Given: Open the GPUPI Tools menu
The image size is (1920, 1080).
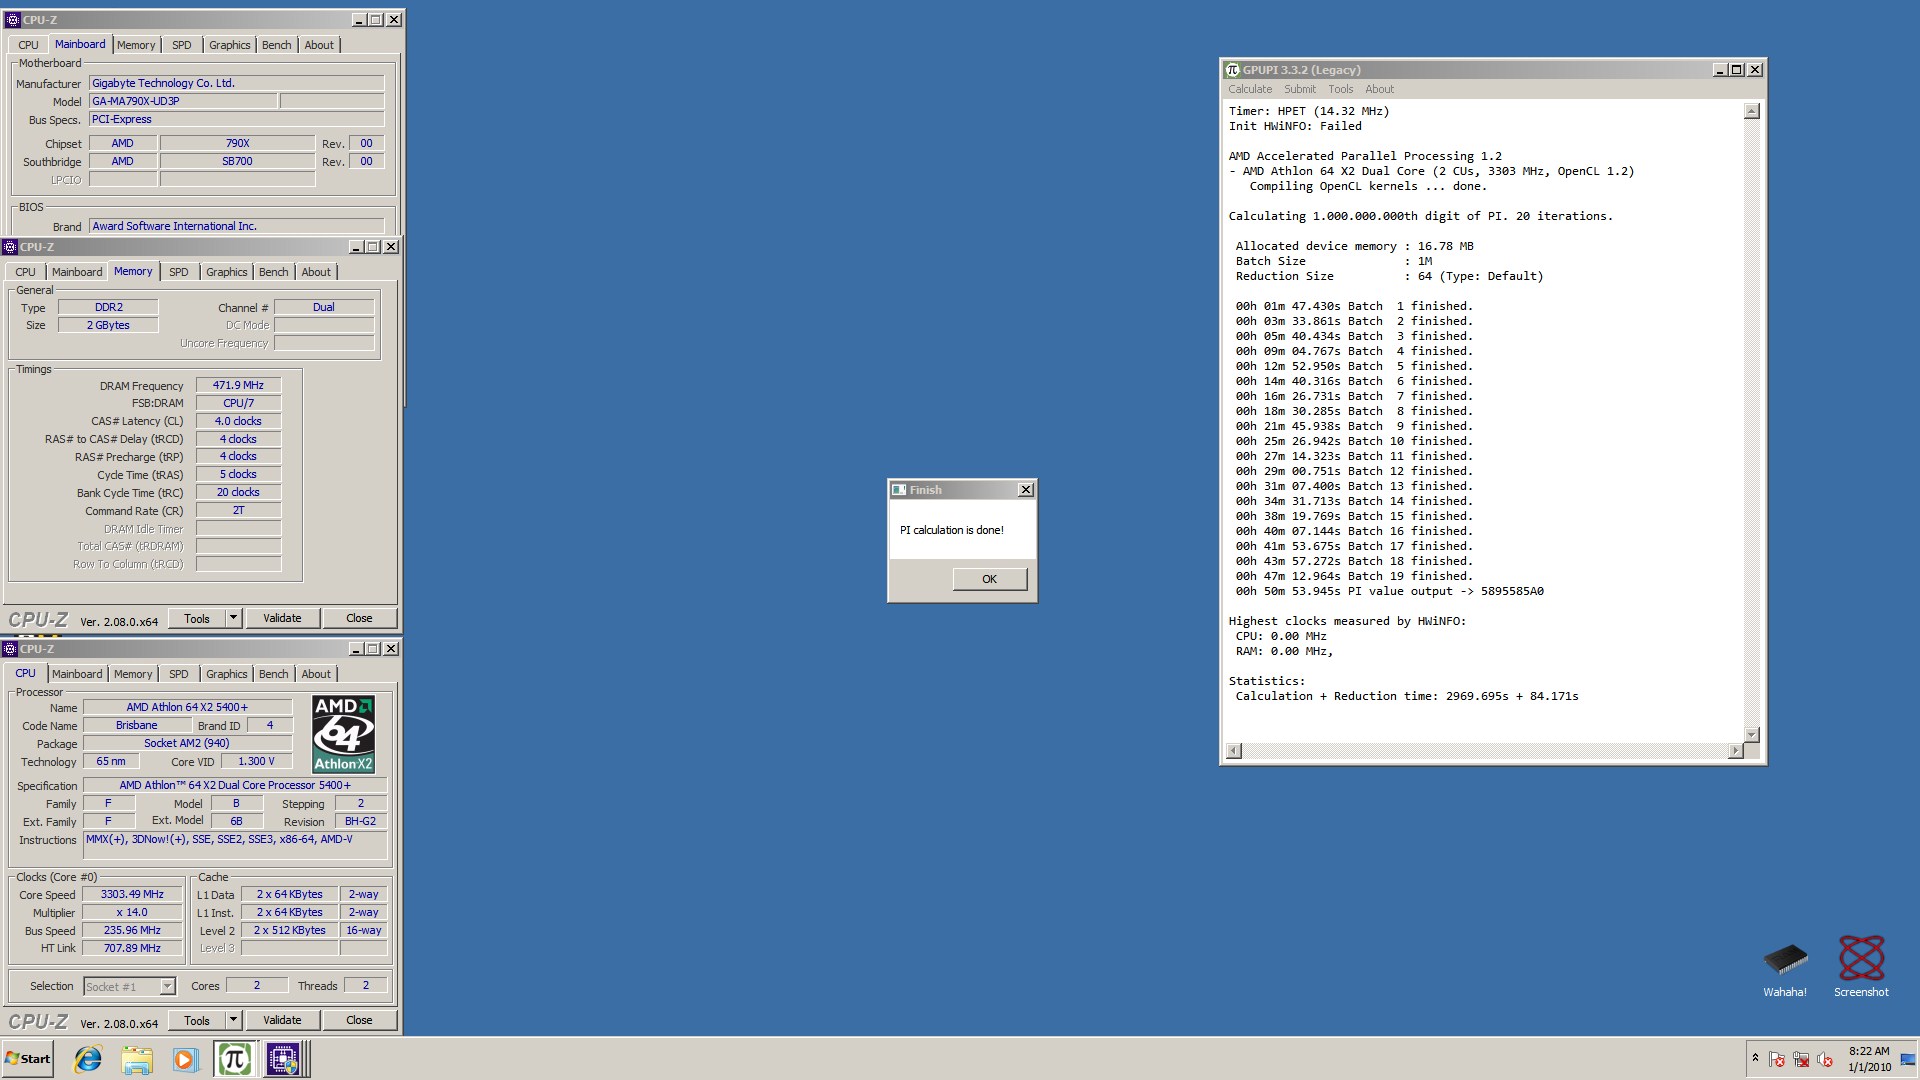Looking at the screenshot, I should (1341, 89).
